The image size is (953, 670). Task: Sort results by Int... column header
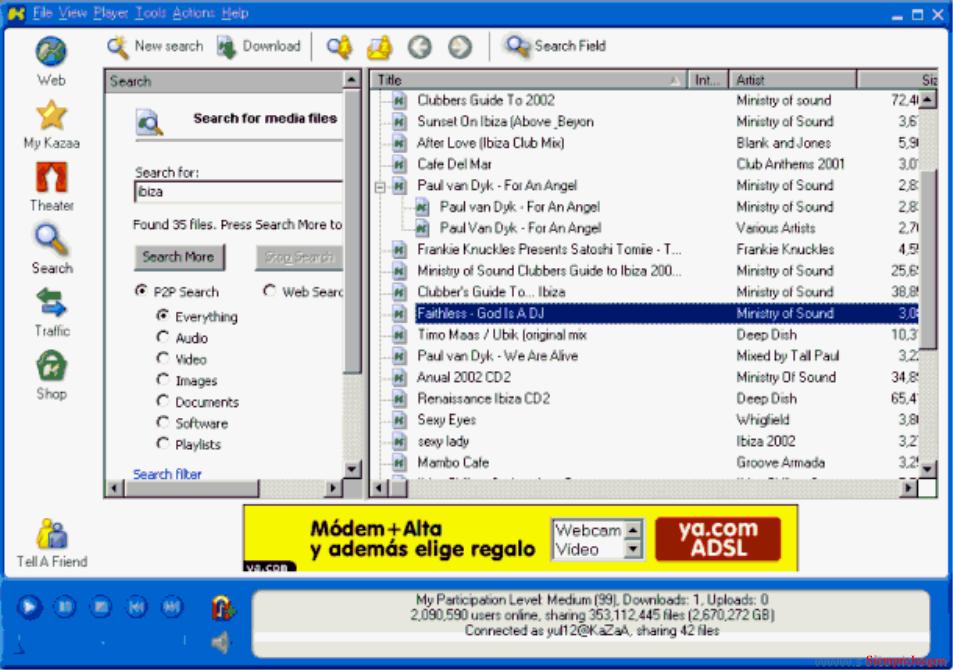(x=707, y=80)
